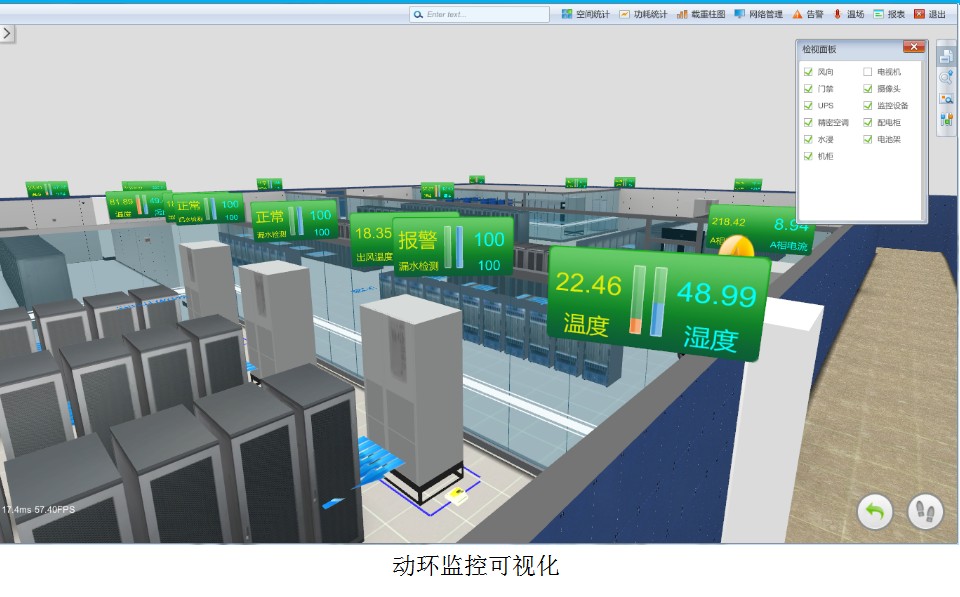Open the sliders settings tool icon
Image resolution: width=960 pixels, height=597 pixels.
tap(946, 120)
